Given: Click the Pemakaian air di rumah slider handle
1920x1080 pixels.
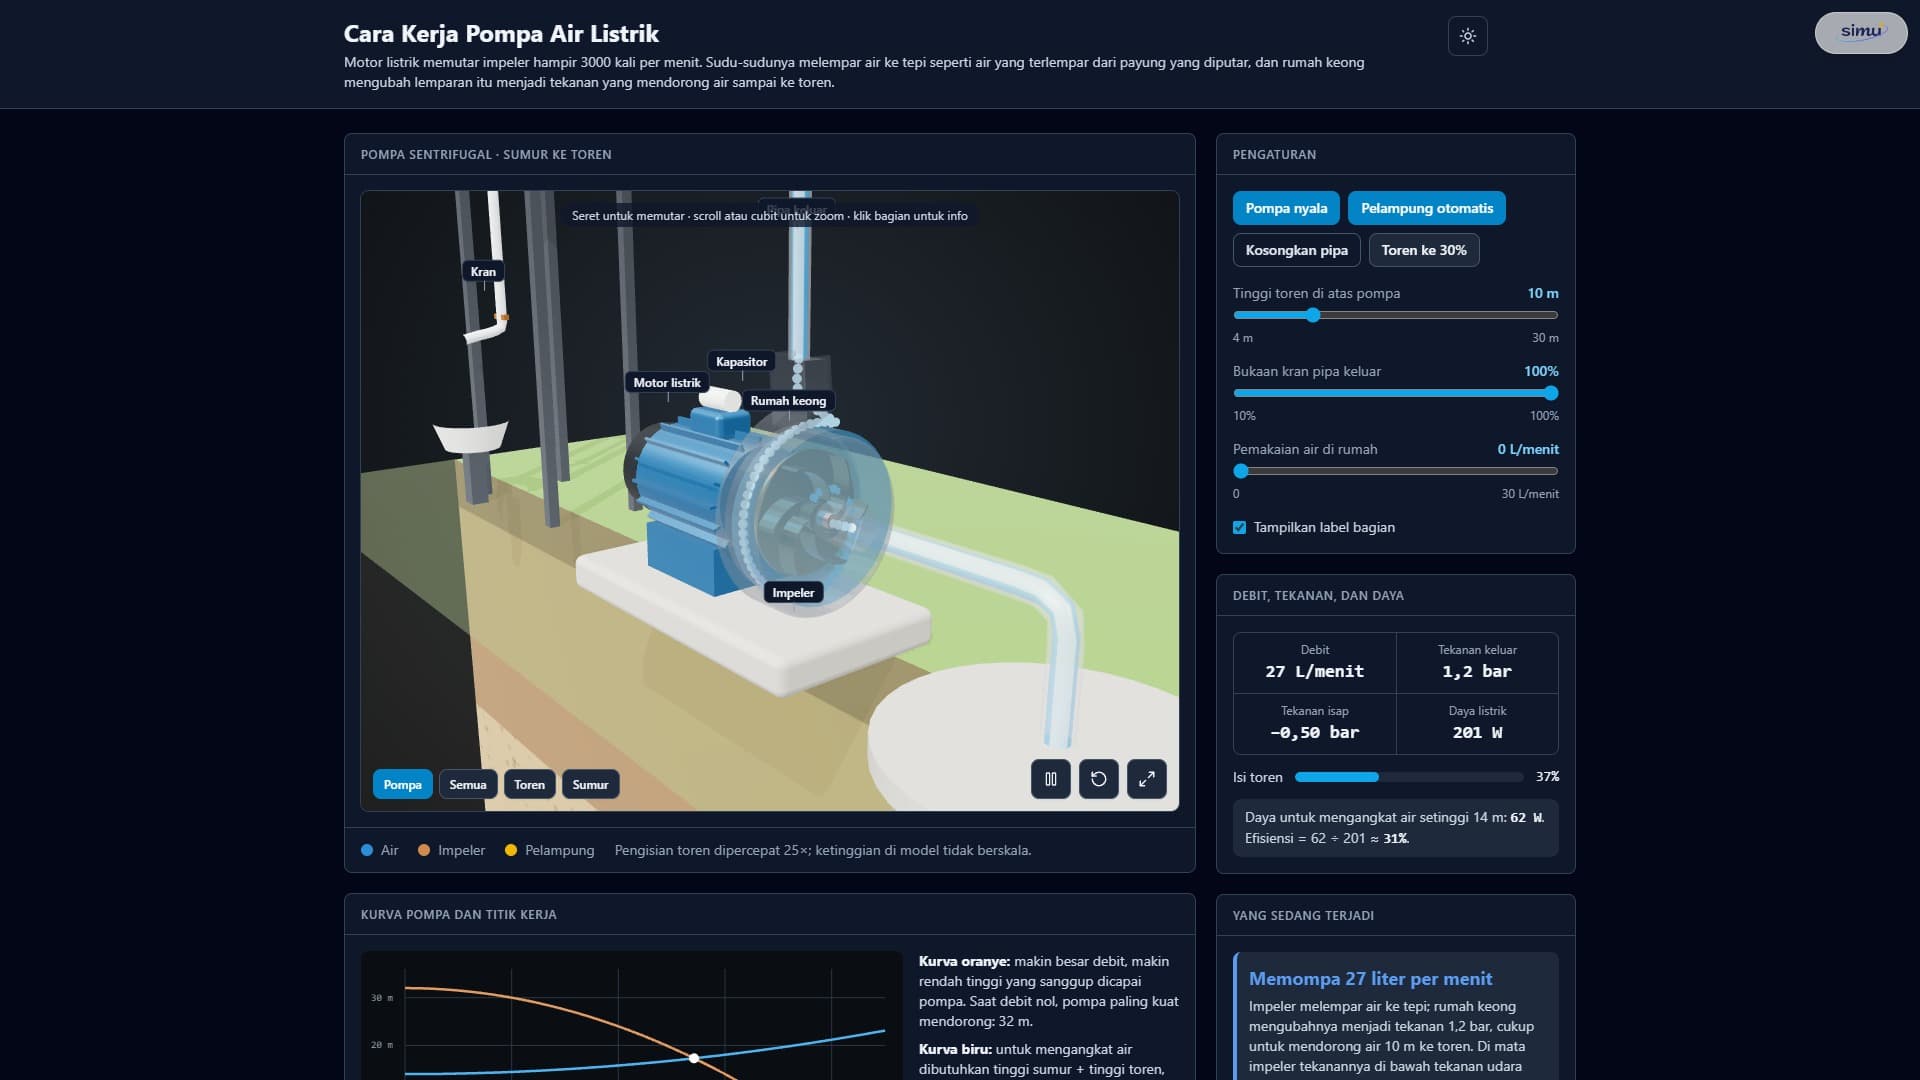Looking at the screenshot, I should (x=1241, y=471).
